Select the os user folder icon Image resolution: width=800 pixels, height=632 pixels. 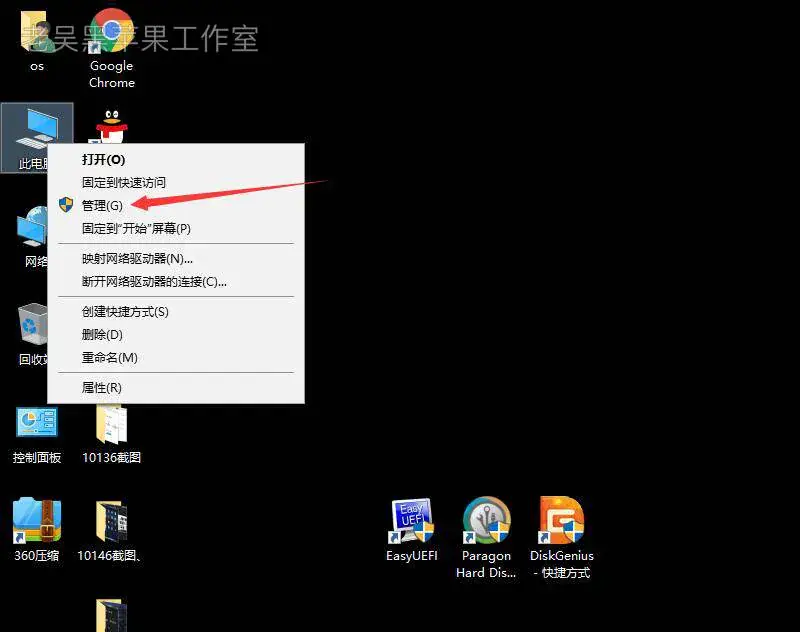pyautogui.click(x=36, y=32)
